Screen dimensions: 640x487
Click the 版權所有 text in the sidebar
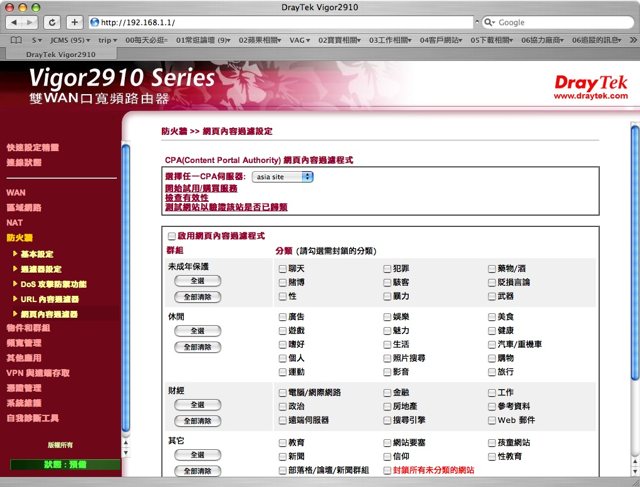click(x=60, y=445)
